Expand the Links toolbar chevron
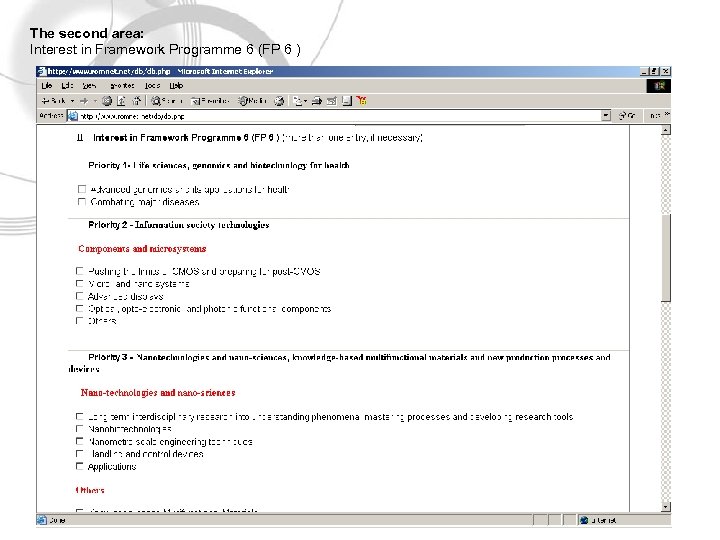Image resolution: width=720 pixels, height=540 pixels. [667, 114]
